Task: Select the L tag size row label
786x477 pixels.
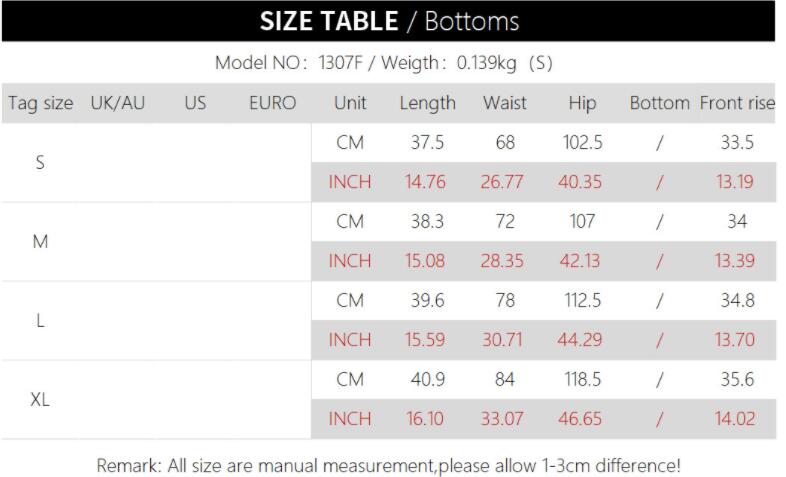Action: pos(40,320)
